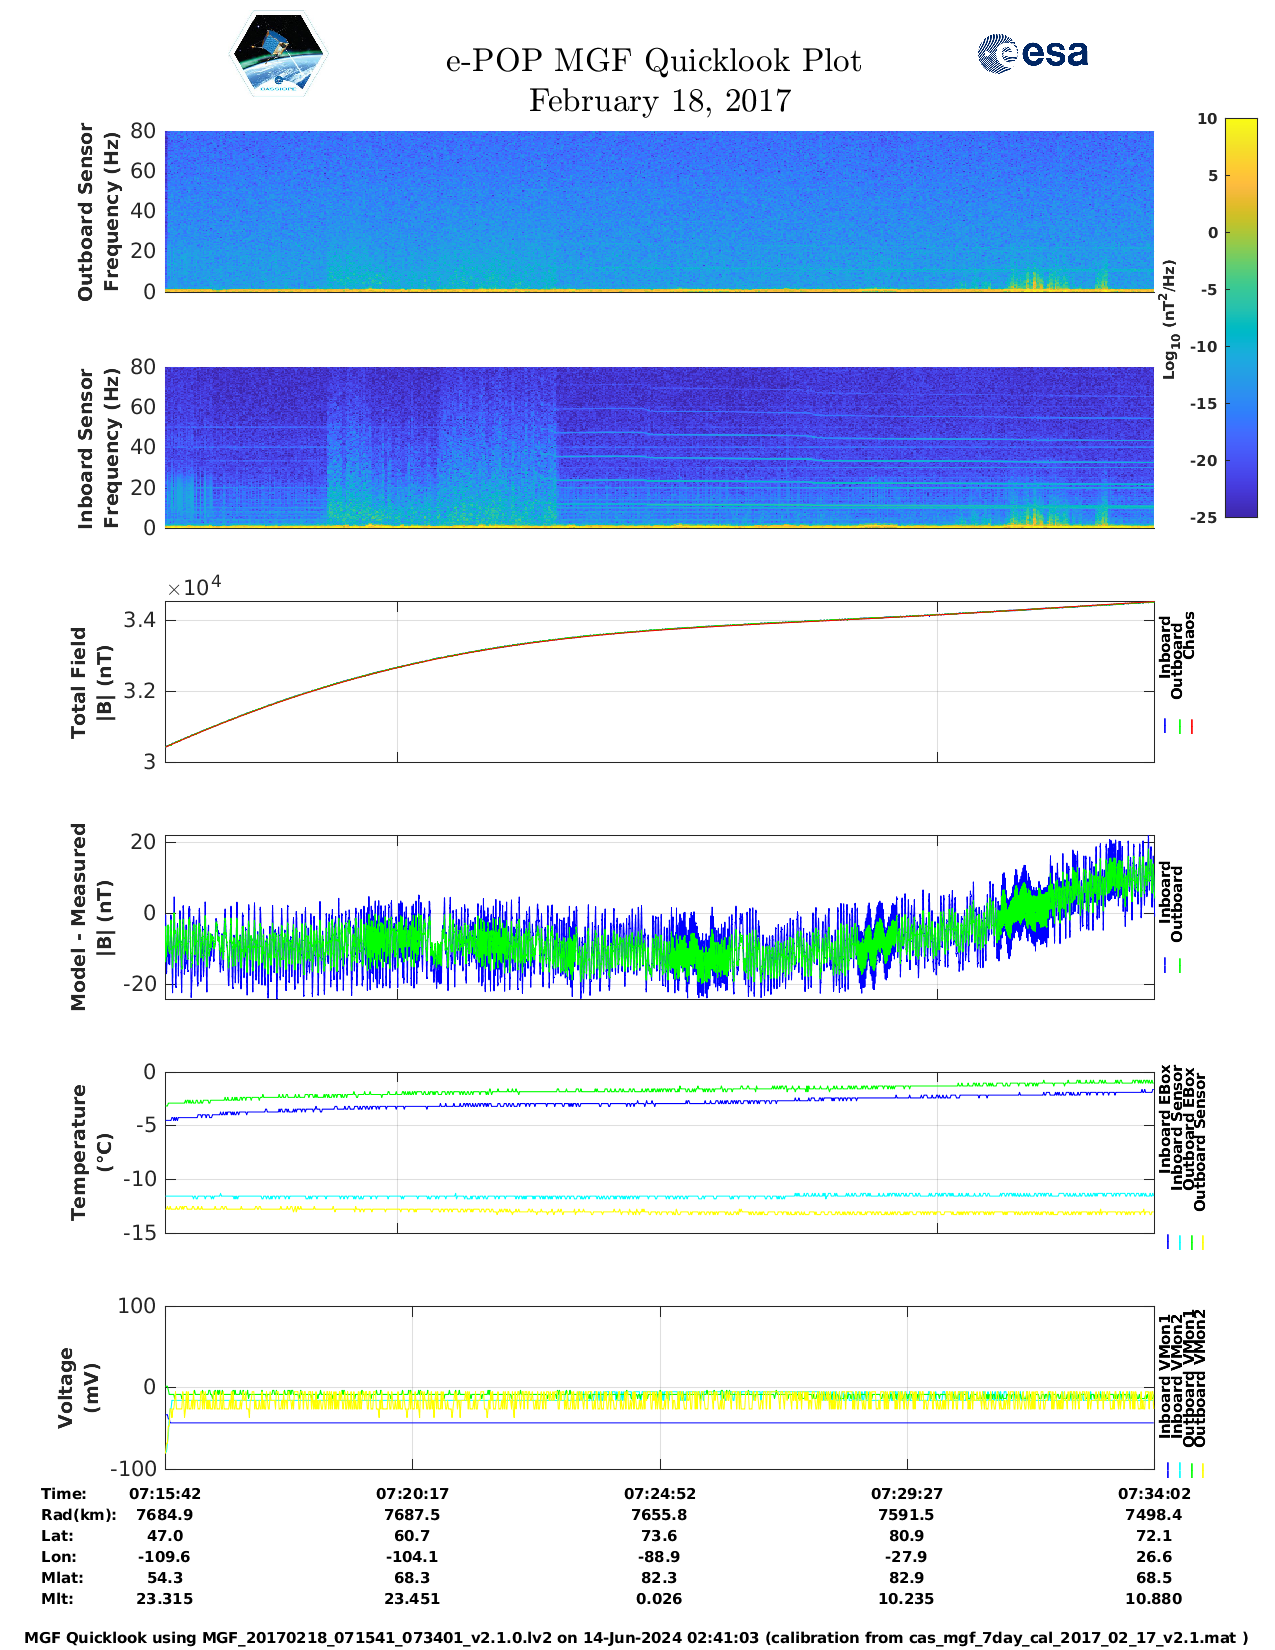Click the February 18, 2017 date heading

click(x=660, y=101)
